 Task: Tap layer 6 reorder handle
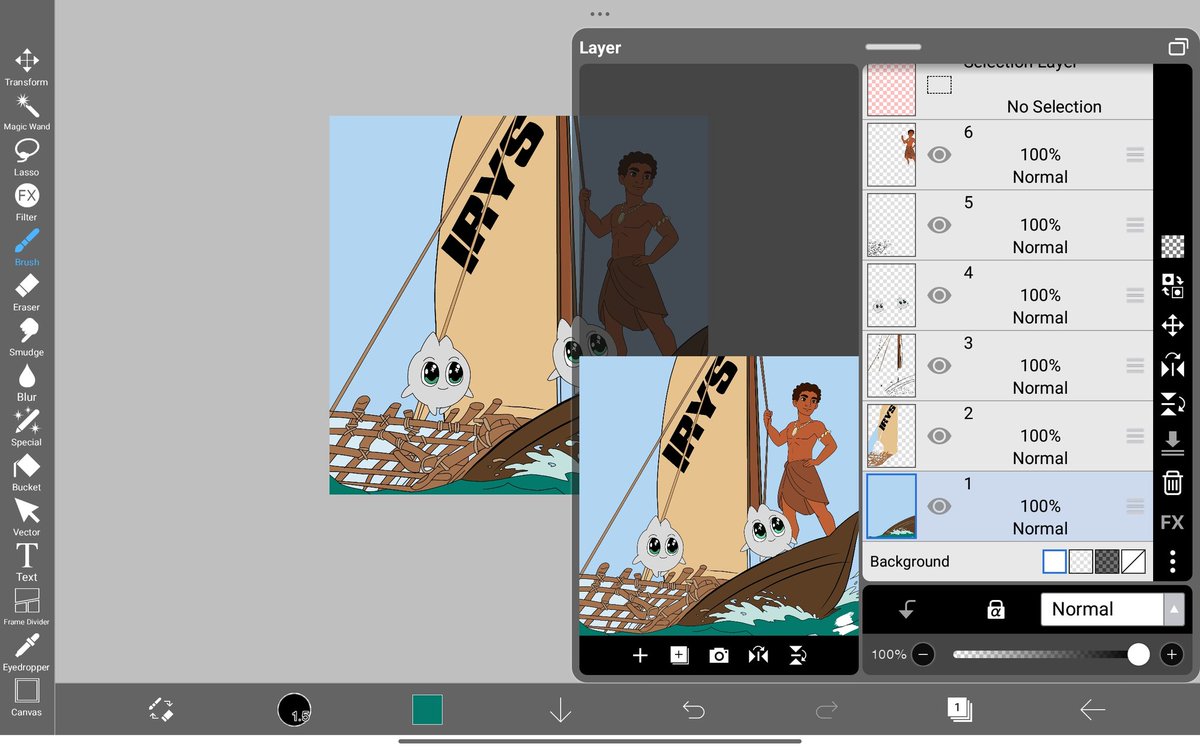click(1134, 155)
